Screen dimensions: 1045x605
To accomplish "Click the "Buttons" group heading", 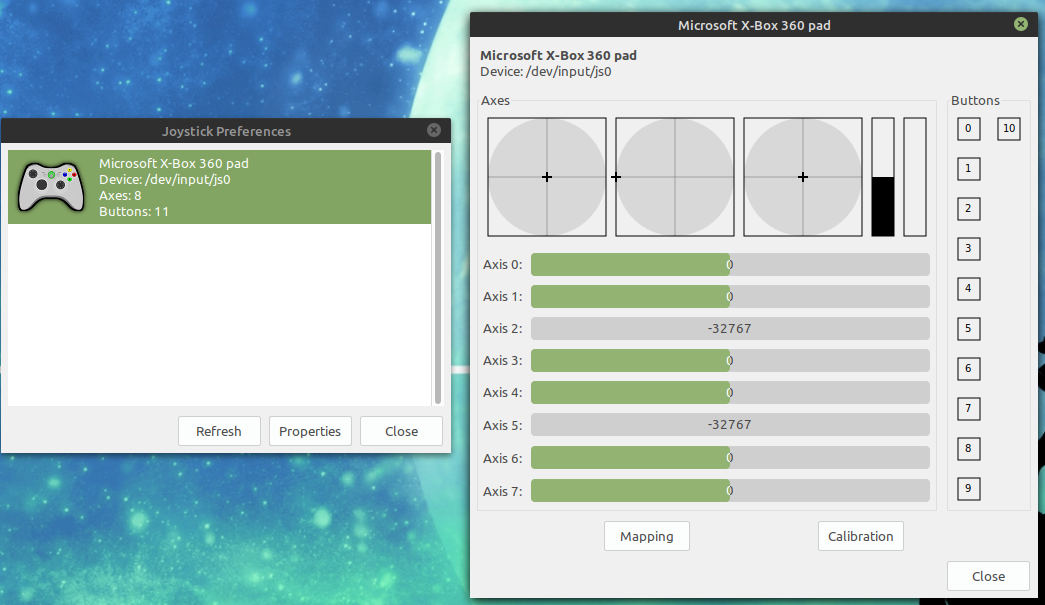I will [x=975, y=101].
